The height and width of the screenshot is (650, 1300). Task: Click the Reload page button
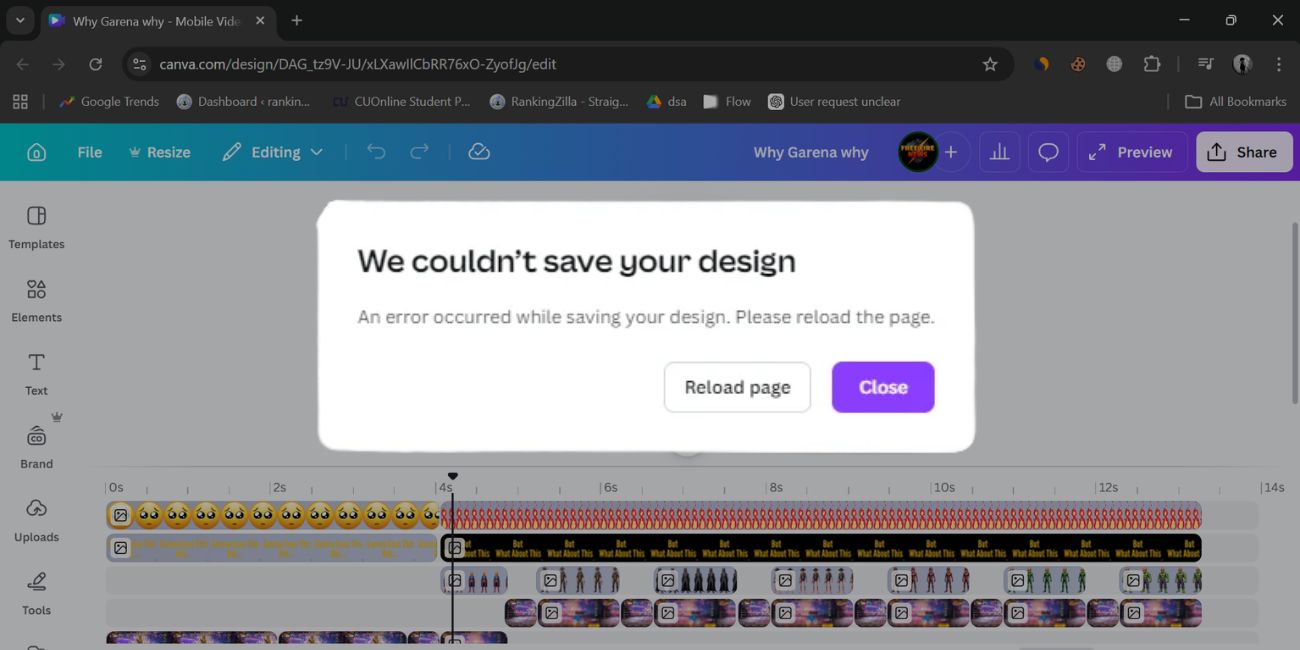(737, 387)
